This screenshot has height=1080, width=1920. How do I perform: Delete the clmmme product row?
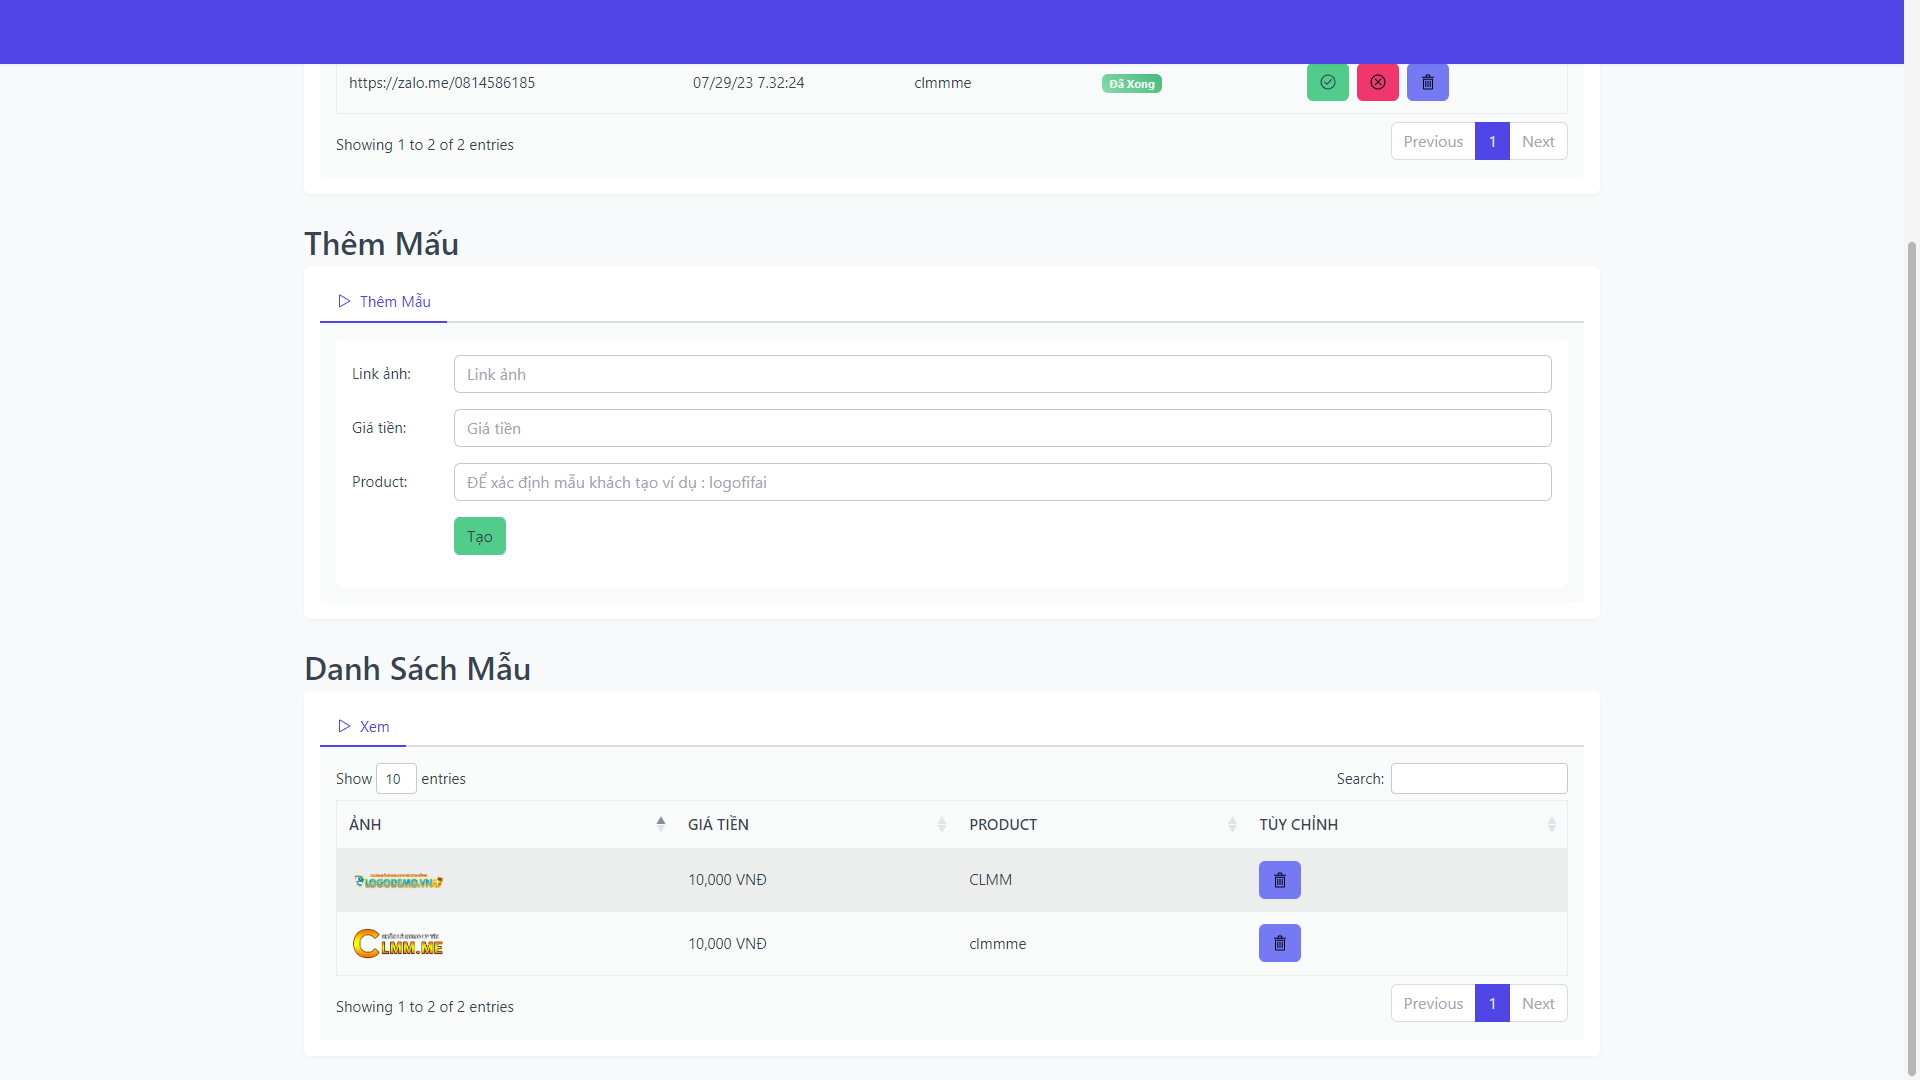point(1279,943)
